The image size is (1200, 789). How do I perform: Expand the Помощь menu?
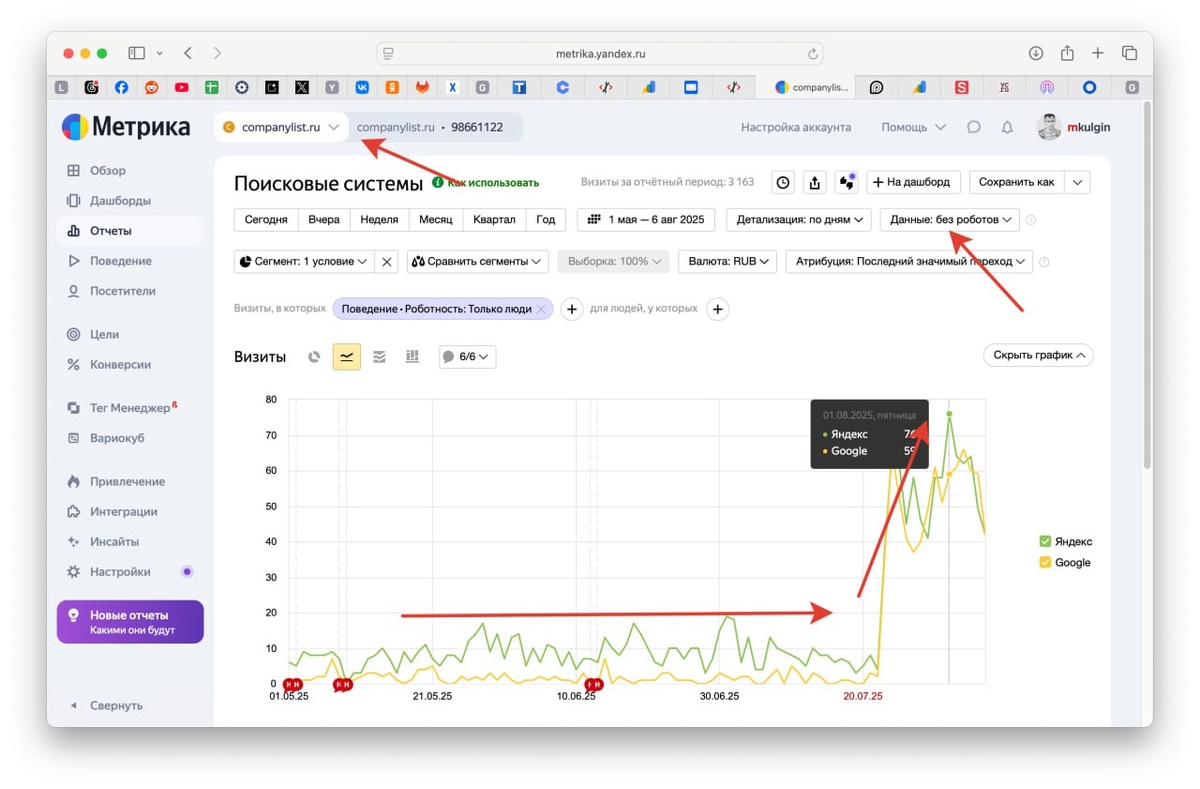[913, 127]
